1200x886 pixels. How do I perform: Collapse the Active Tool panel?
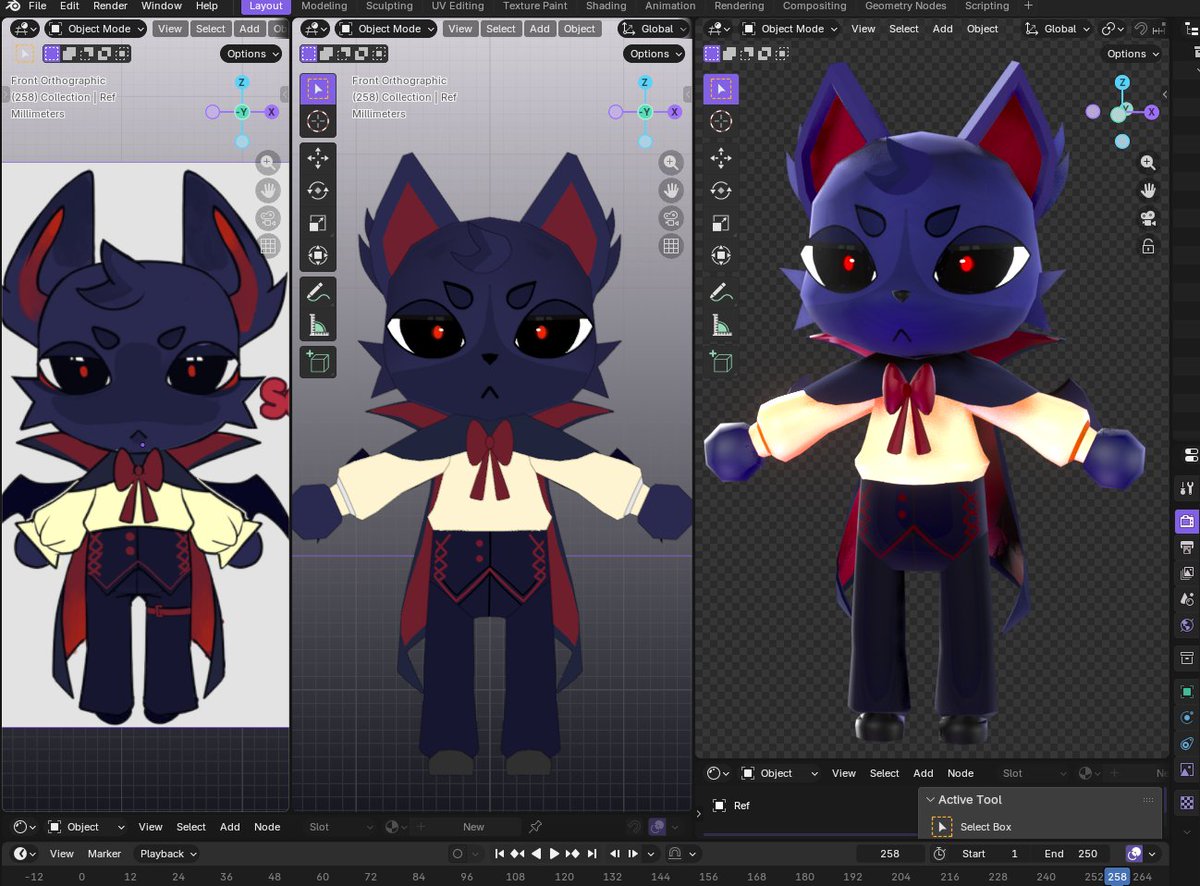pyautogui.click(x=930, y=800)
